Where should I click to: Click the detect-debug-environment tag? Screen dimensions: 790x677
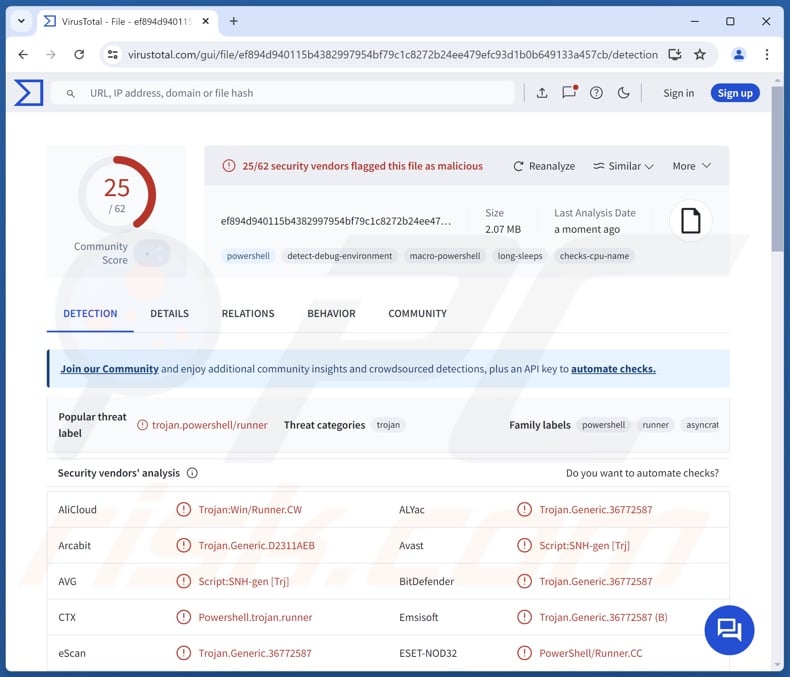[x=340, y=256]
